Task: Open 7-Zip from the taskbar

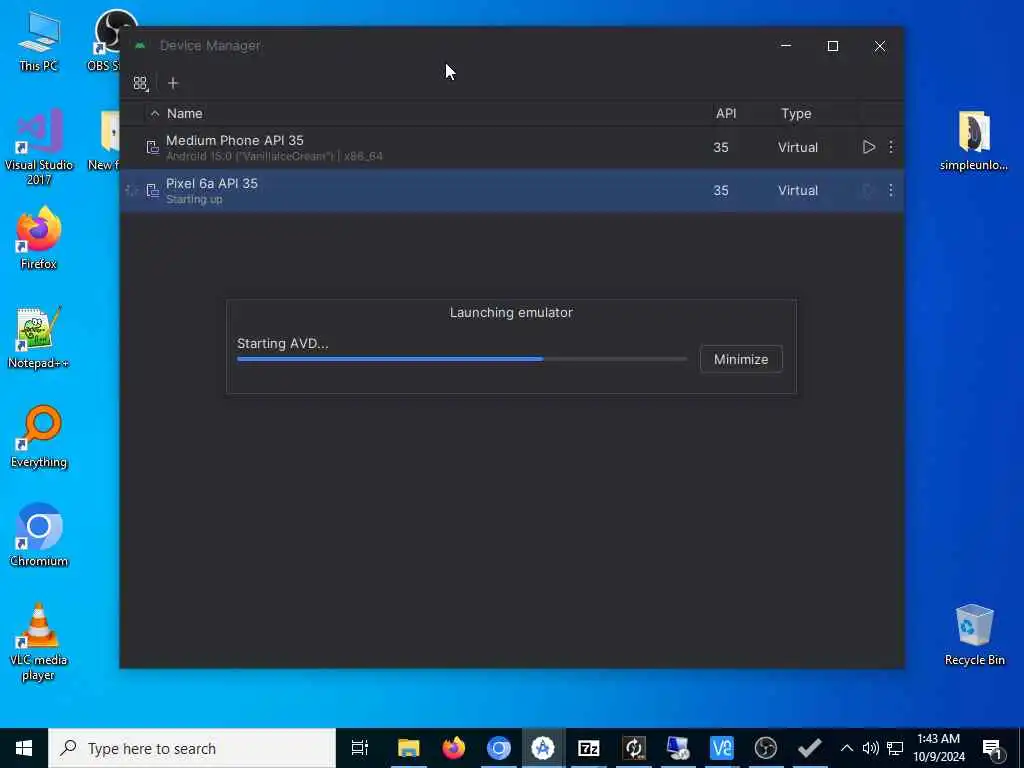Action: [588, 748]
